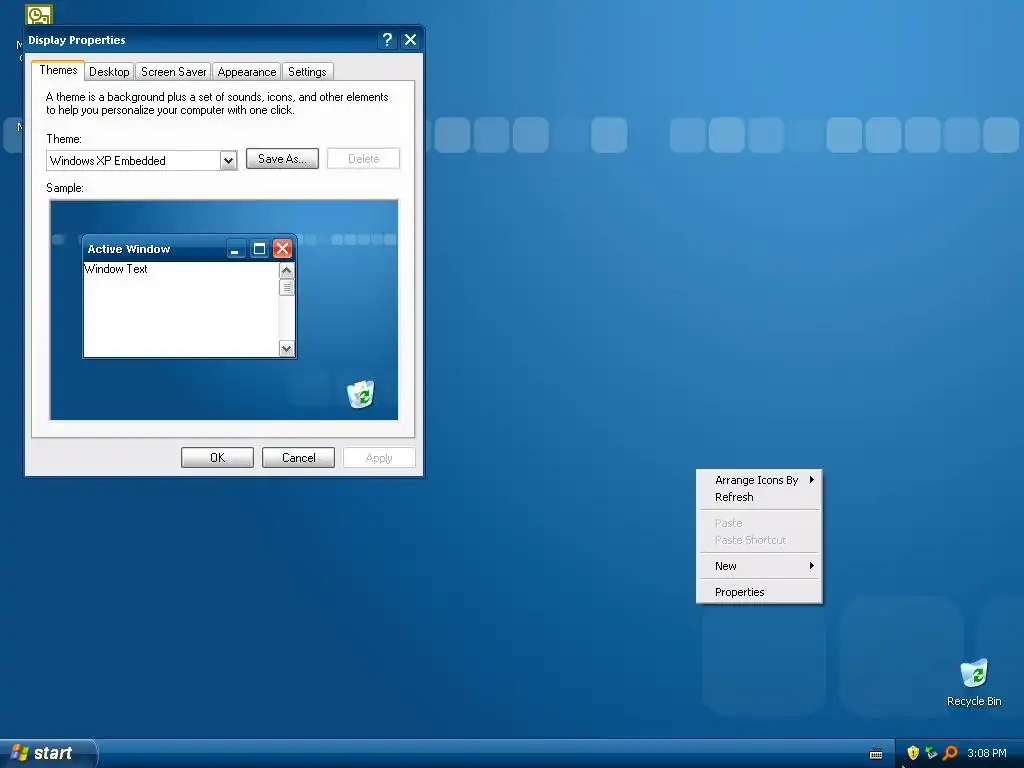This screenshot has height=768, width=1024.
Task: Open the Settings tab
Action: [307, 72]
